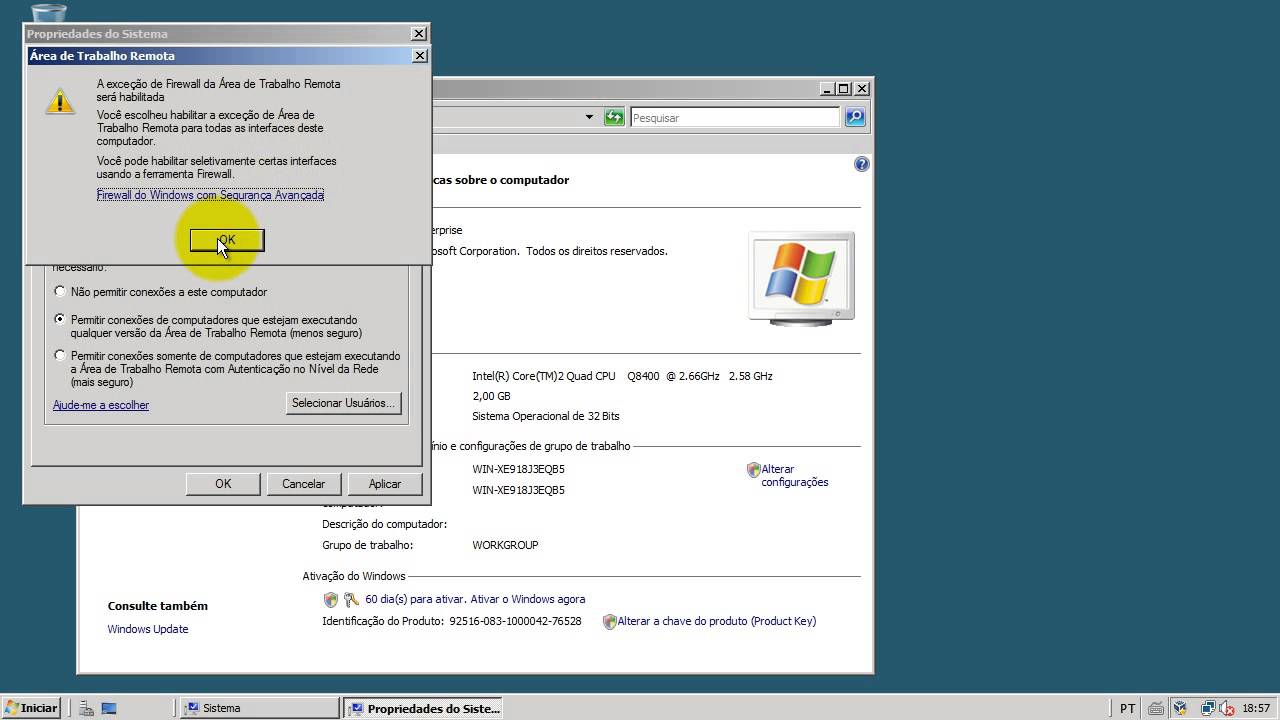Focus the Pesquisar search field
The image size is (1280, 720).
(x=735, y=118)
